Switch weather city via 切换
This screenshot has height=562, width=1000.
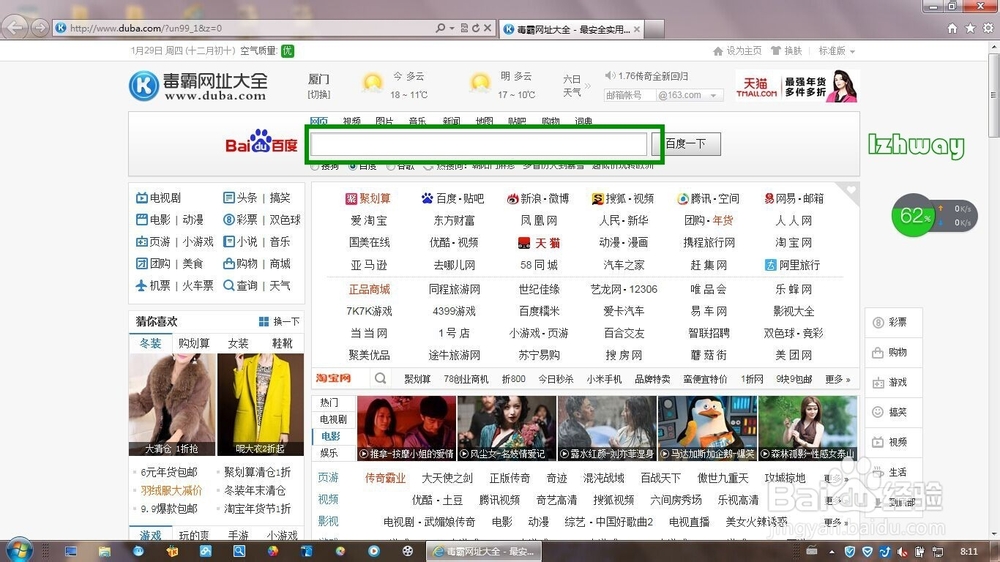pos(319,94)
